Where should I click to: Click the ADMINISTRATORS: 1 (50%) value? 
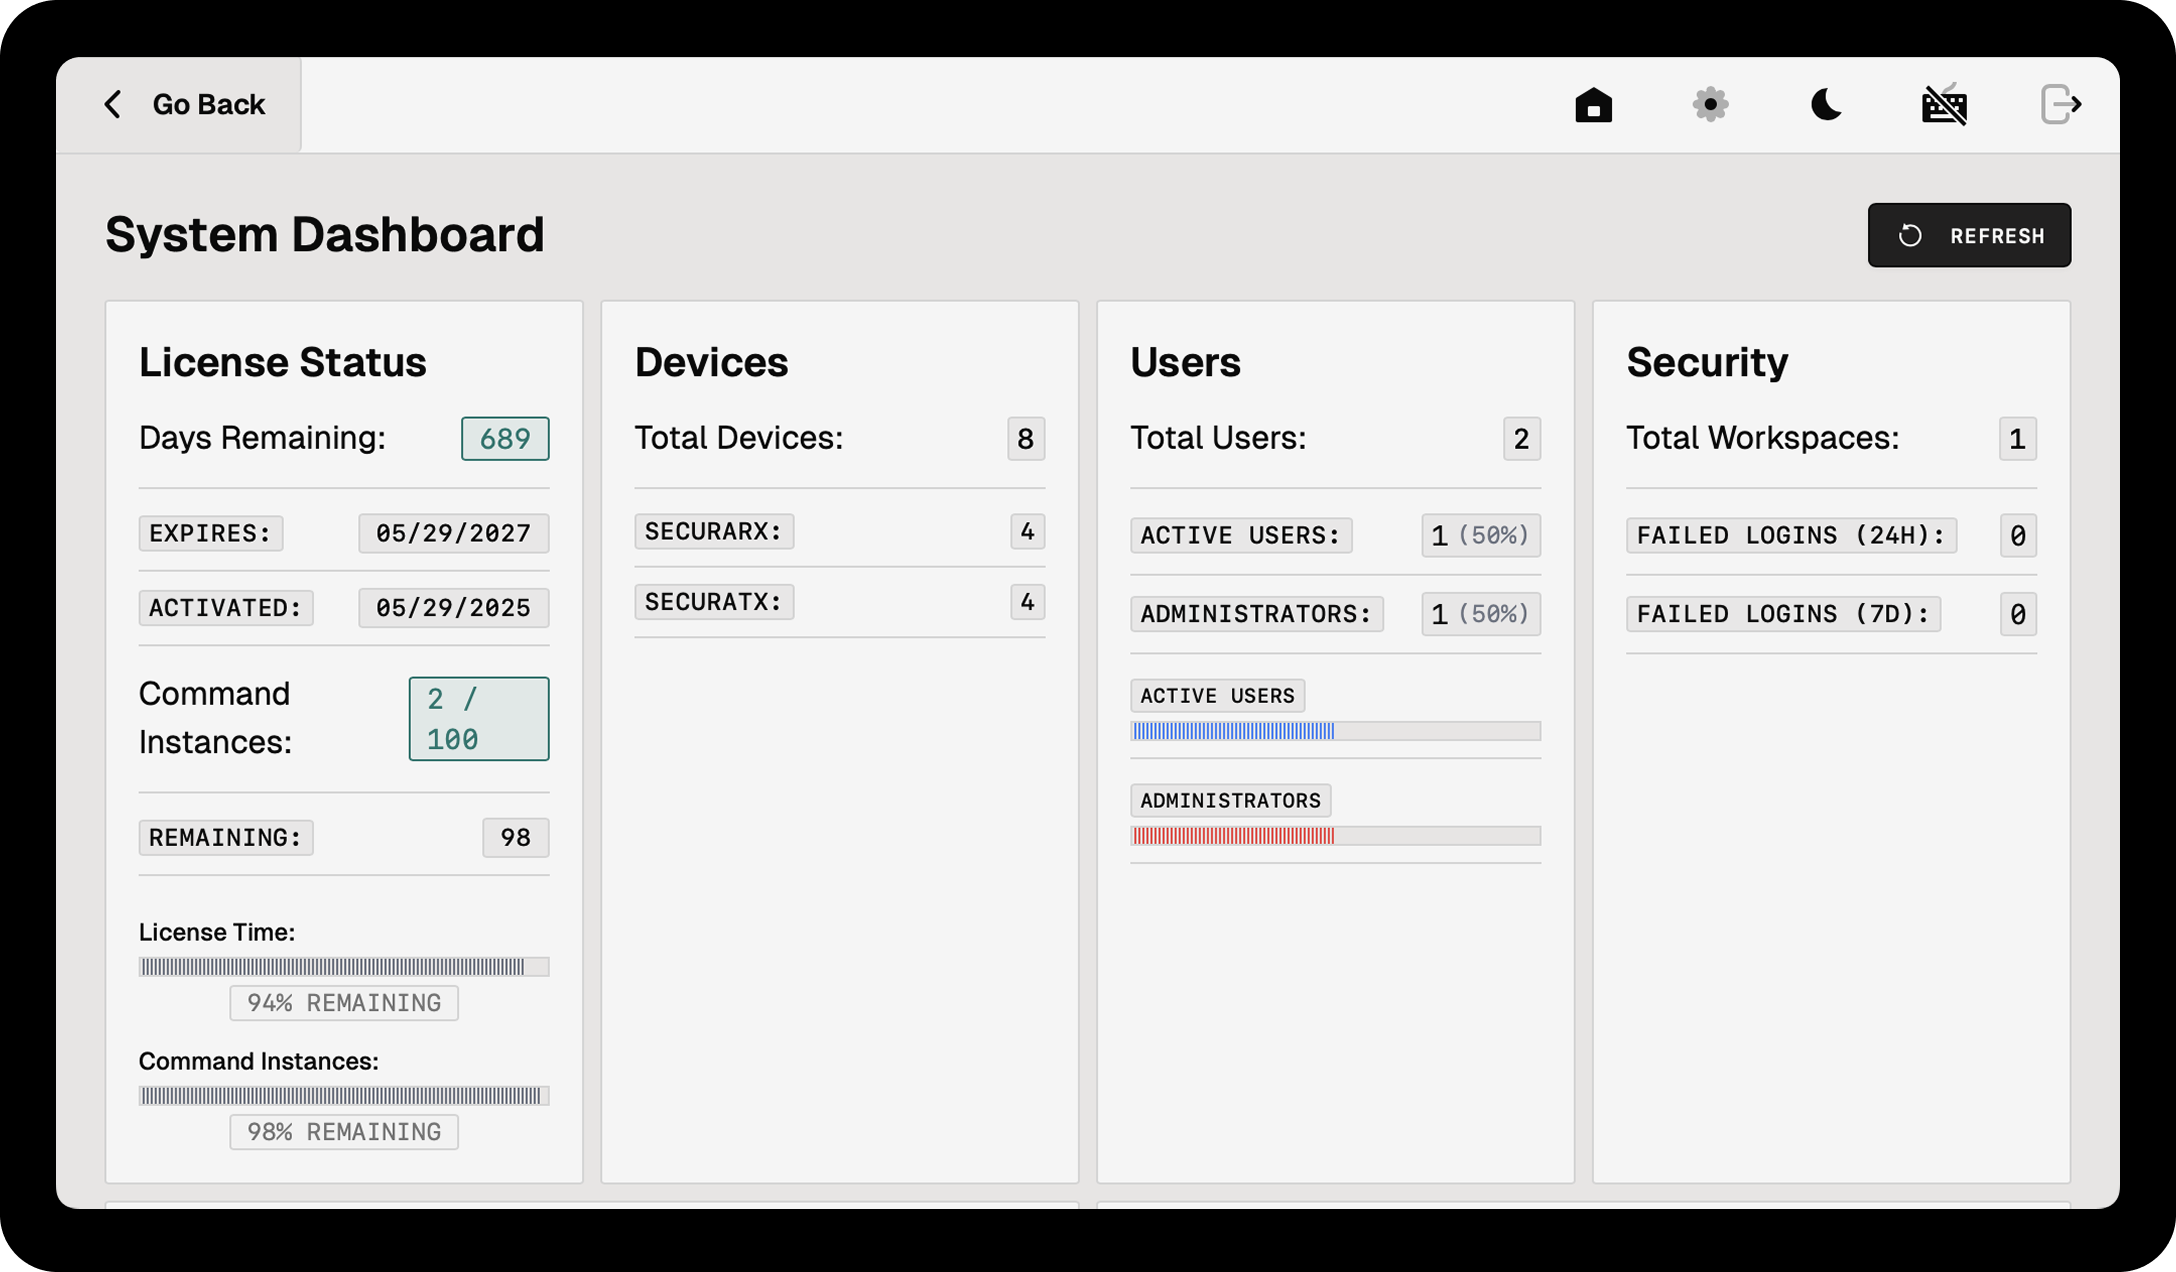(x=1481, y=614)
